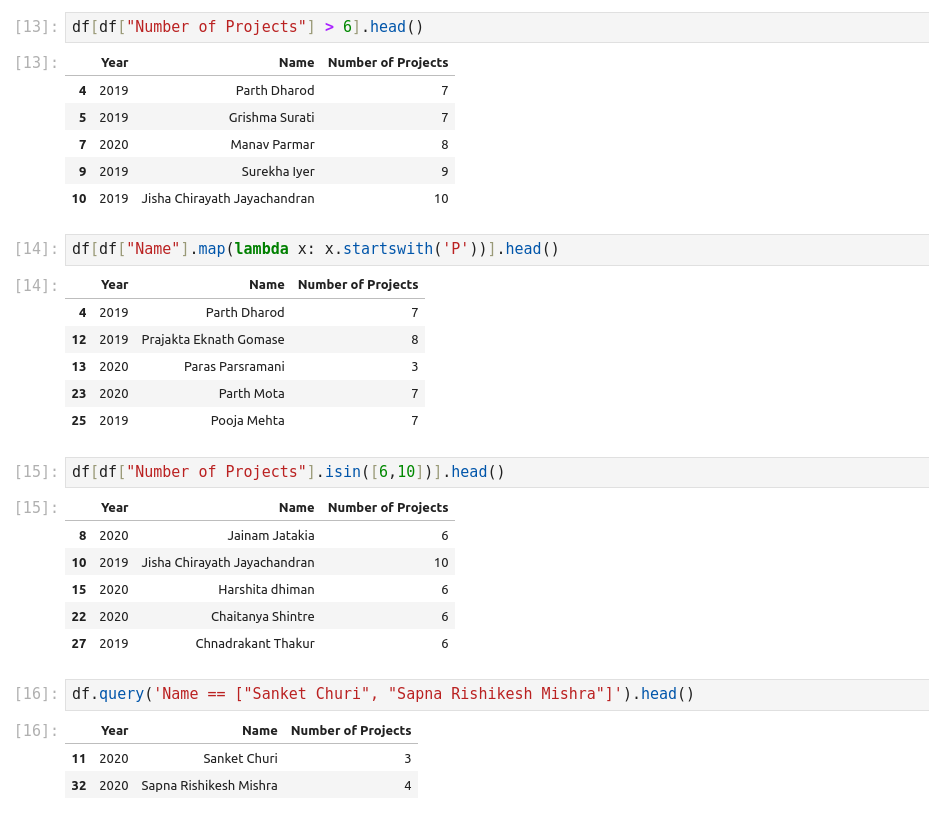Select the Pooja Mehta row

tap(245, 421)
